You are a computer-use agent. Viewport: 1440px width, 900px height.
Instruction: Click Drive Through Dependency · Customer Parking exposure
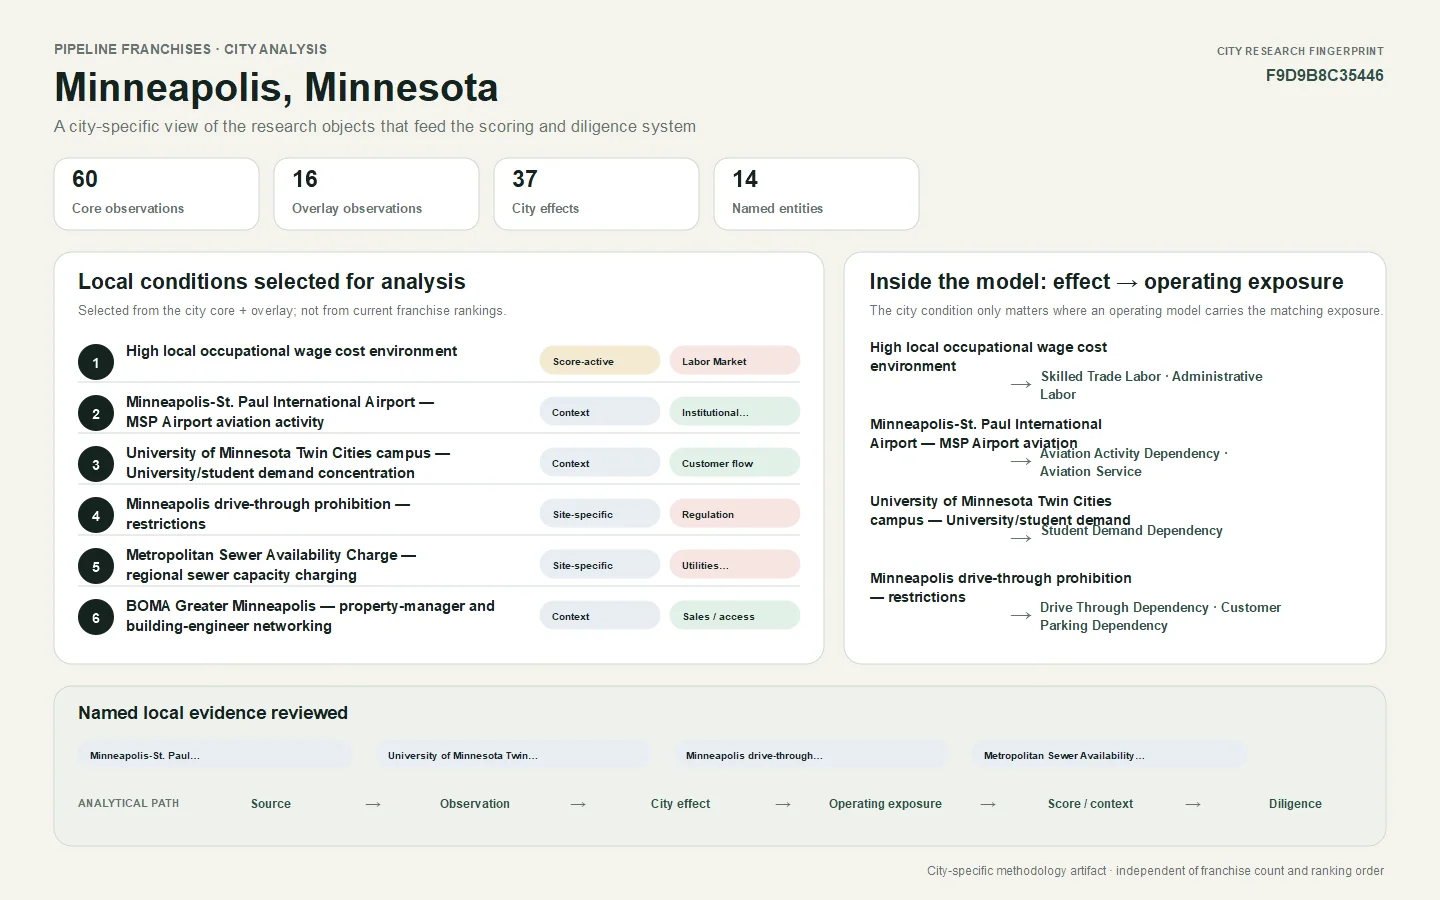tap(1160, 616)
